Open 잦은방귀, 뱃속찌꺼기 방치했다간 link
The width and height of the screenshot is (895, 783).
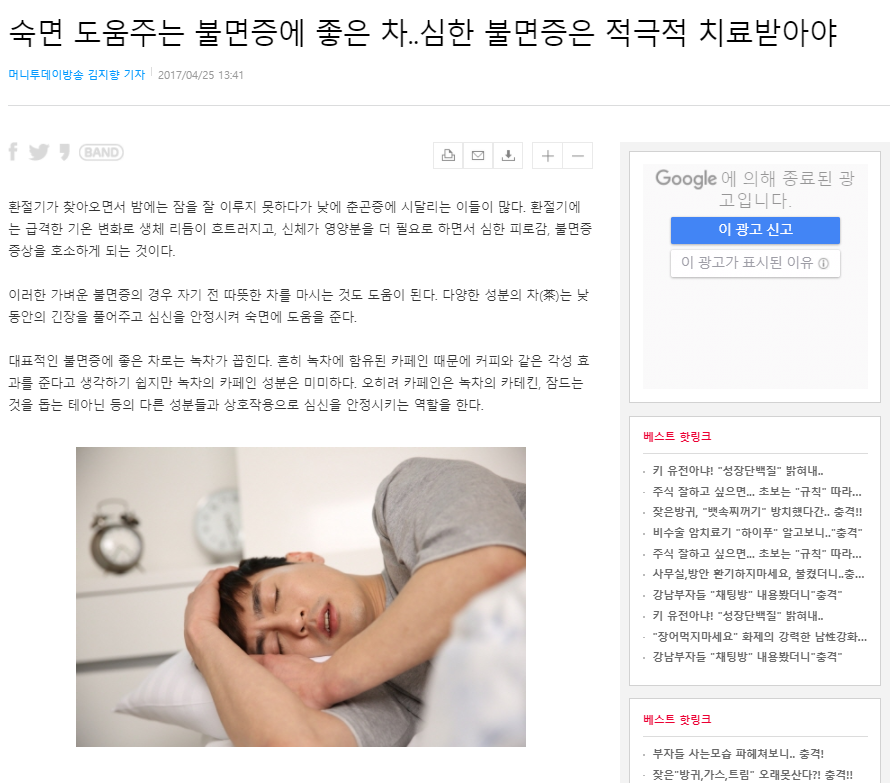[x=757, y=512]
